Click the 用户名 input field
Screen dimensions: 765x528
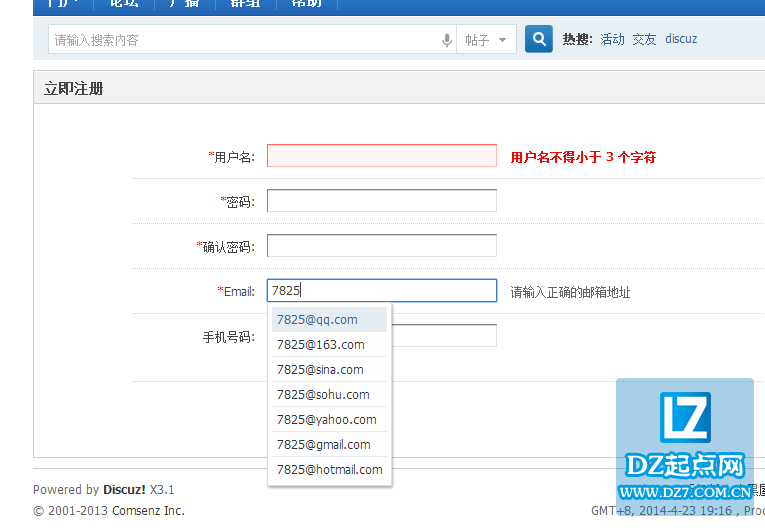pyautogui.click(x=382, y=156)
